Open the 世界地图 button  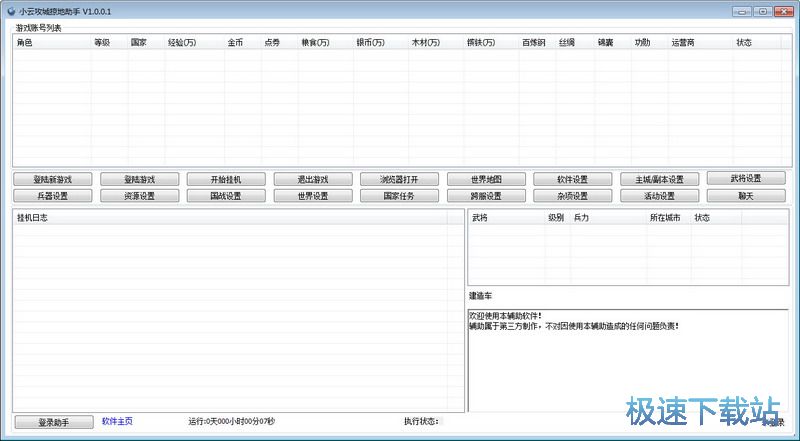click(x=486, y=179)
